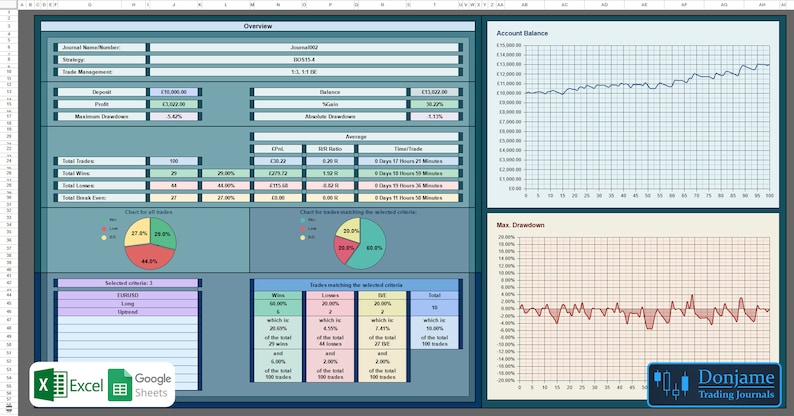Select the EURUSD criteria cell
This screenshot has width=794, height=416.
pos(128,295)
